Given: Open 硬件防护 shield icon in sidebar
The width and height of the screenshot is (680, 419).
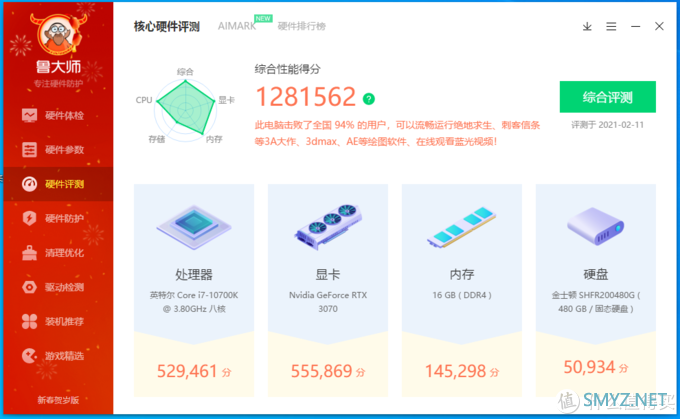Looking at the screenshot, I should [29, 218].
